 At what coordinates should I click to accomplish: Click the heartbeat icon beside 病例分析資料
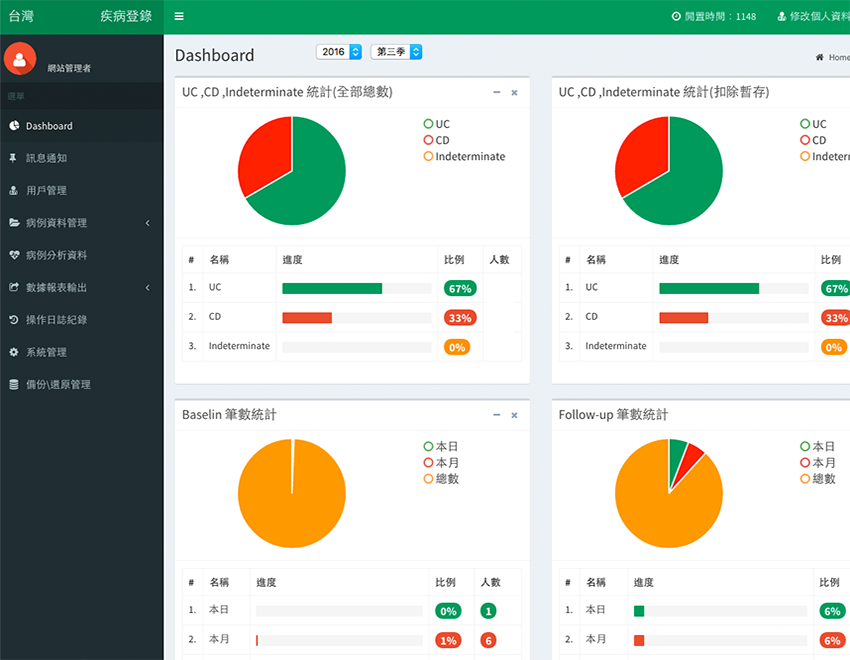point(14,255)
